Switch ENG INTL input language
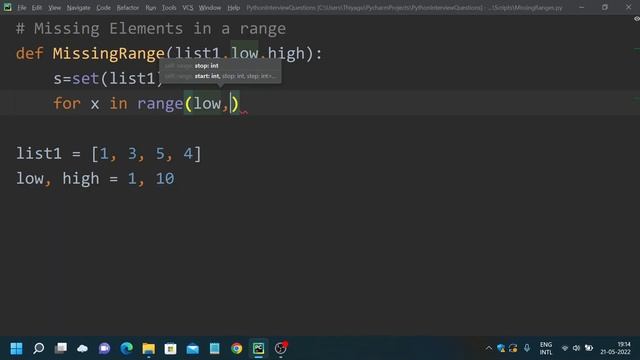The width and height of the screenshot is (640, 360). pos(546,348)
